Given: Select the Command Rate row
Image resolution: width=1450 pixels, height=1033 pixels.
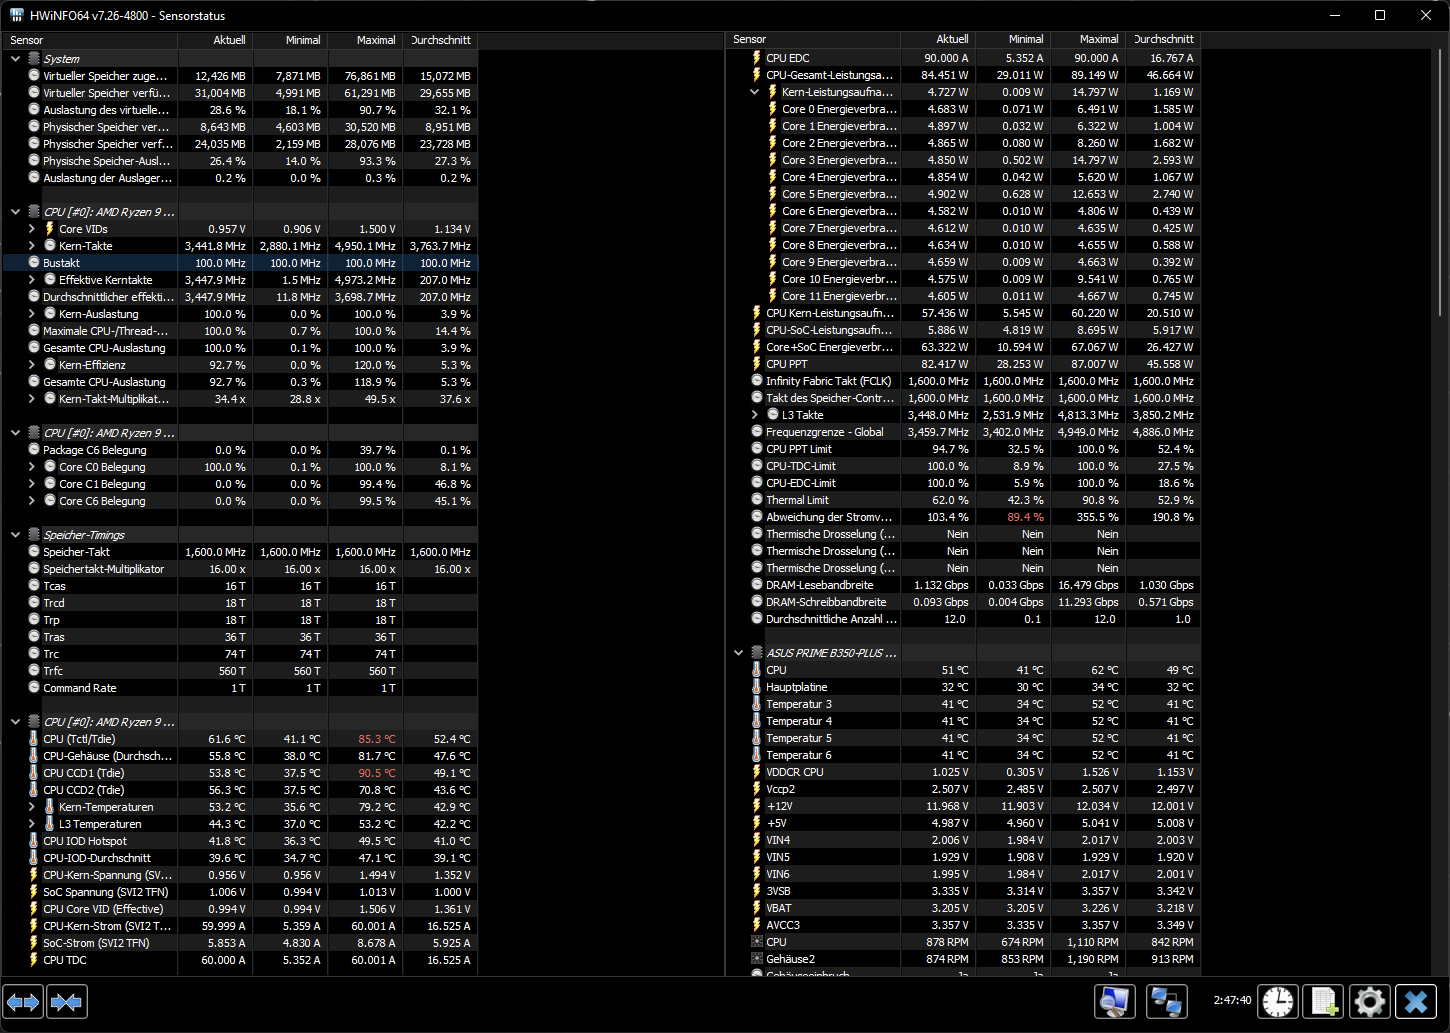Looking at the screenshot, I should tap(240, 688).
